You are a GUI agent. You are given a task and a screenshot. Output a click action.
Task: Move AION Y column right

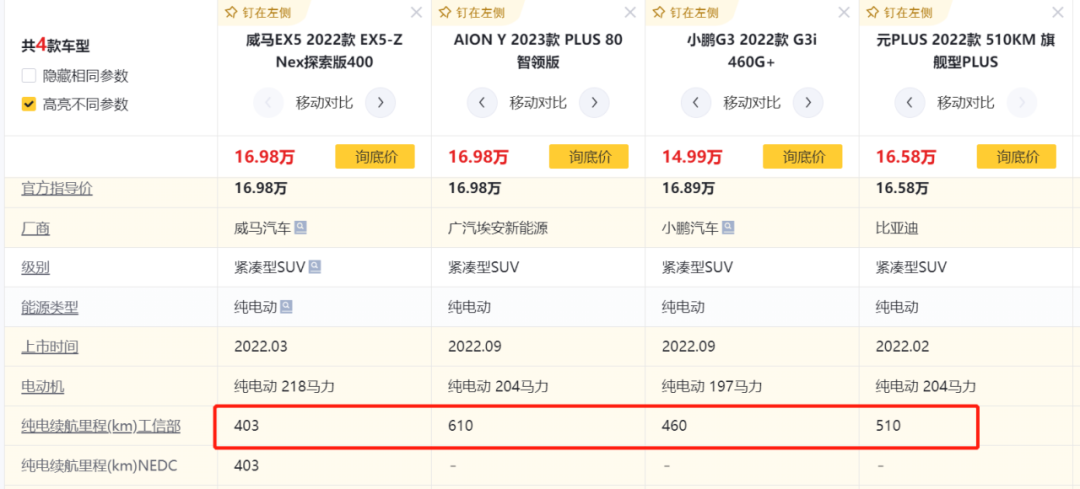click(x=594, y=103)
